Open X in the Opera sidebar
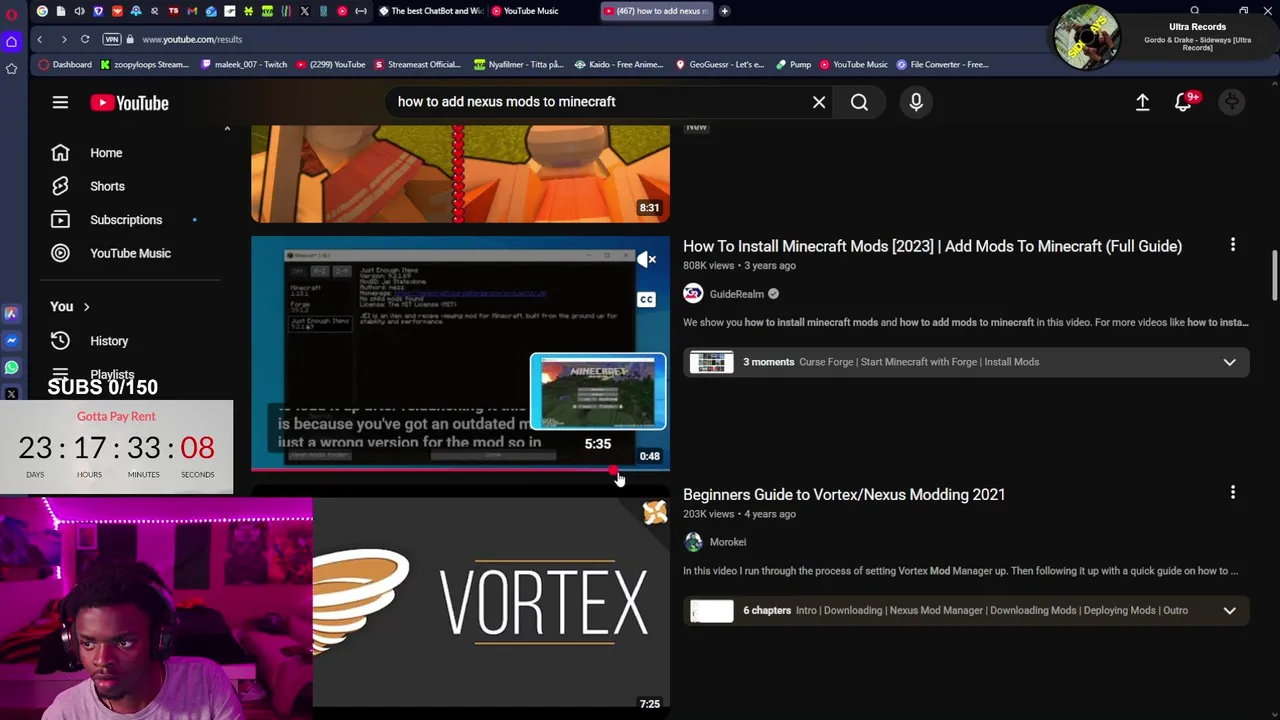This screenshot has height=720, width=1280. click(11, 394)
